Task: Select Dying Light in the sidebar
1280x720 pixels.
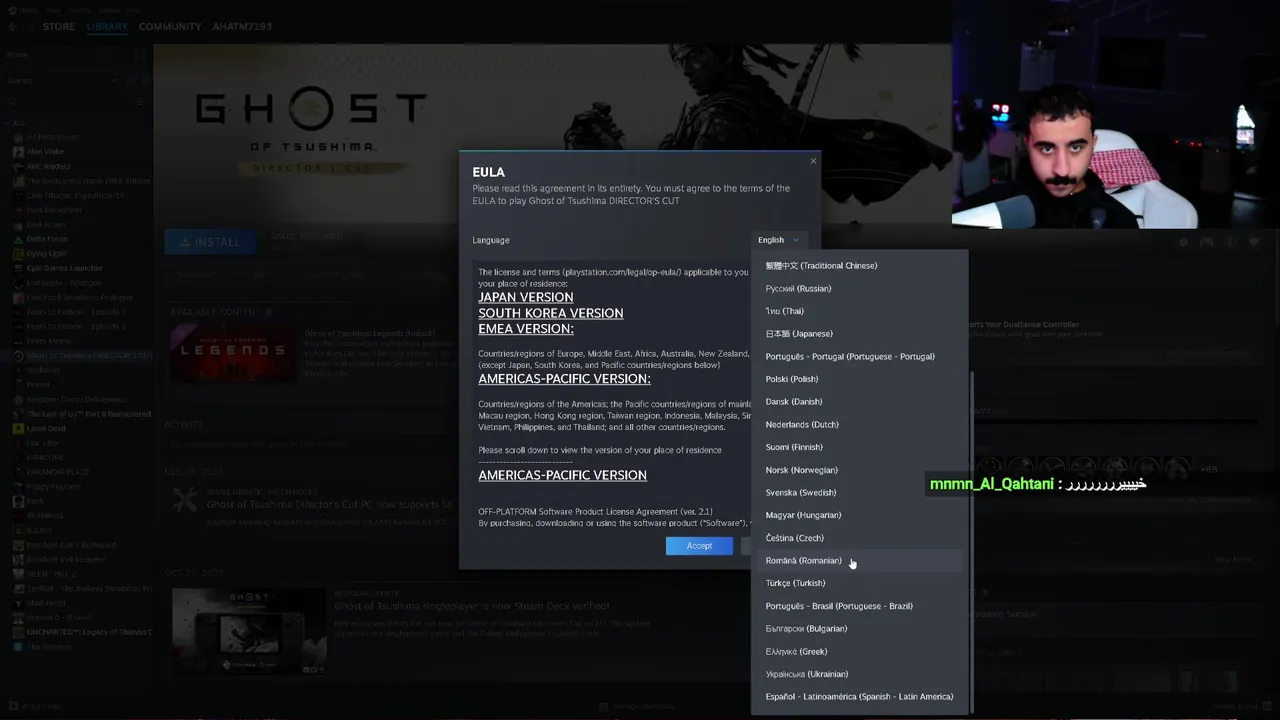Action: [x=46, y=254]
